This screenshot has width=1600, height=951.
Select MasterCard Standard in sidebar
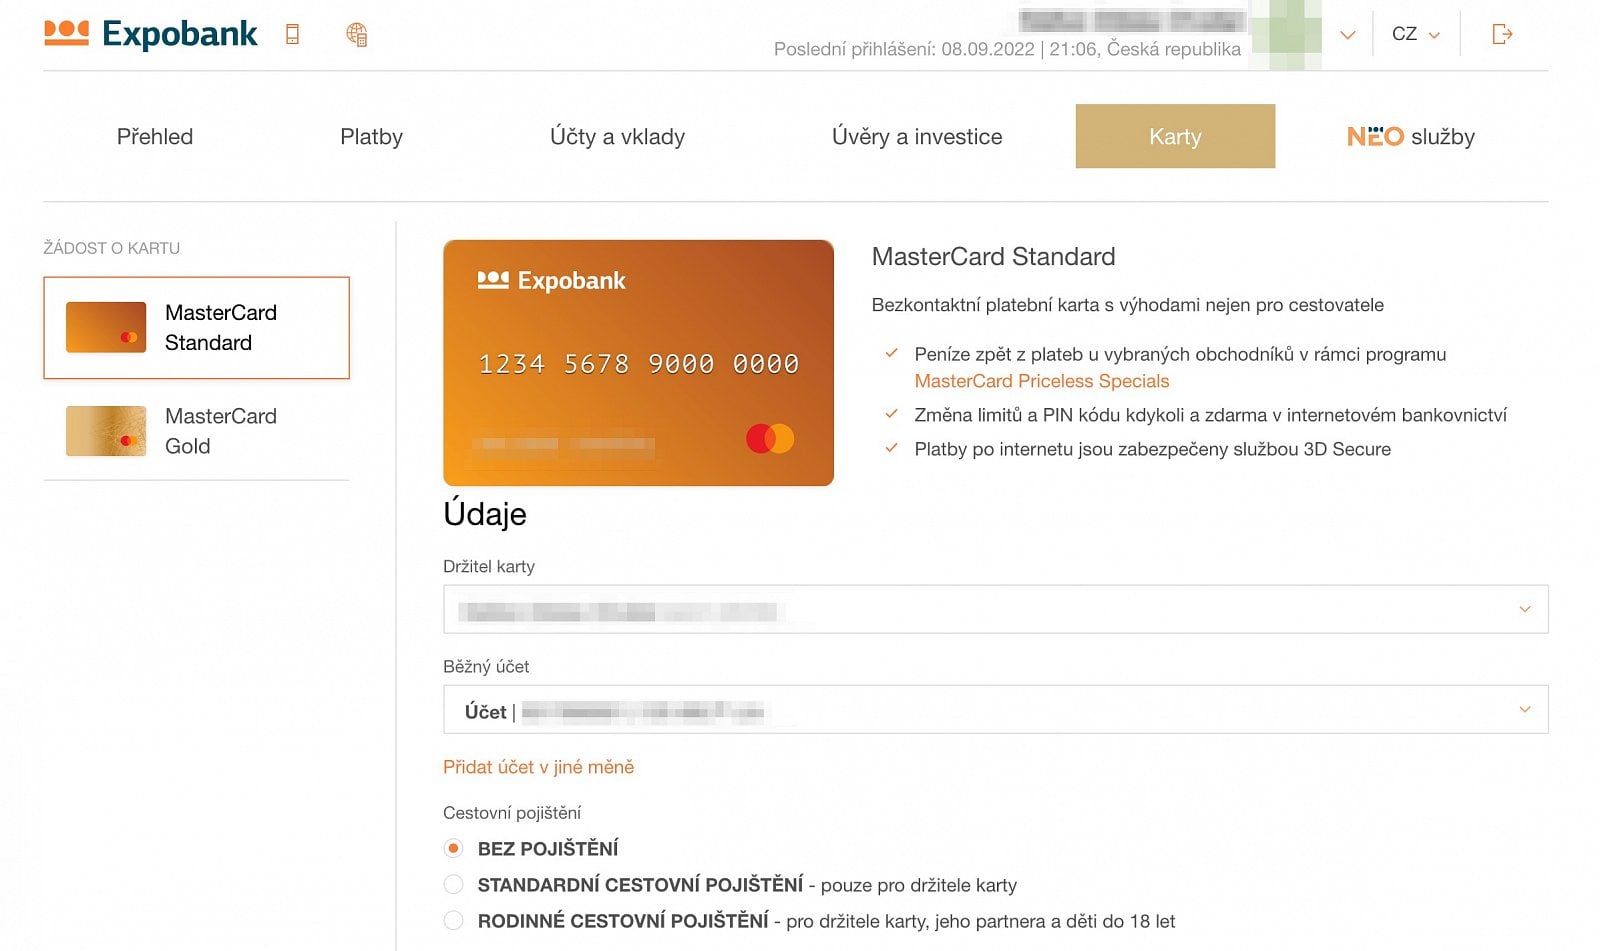[x=196, y=328]
